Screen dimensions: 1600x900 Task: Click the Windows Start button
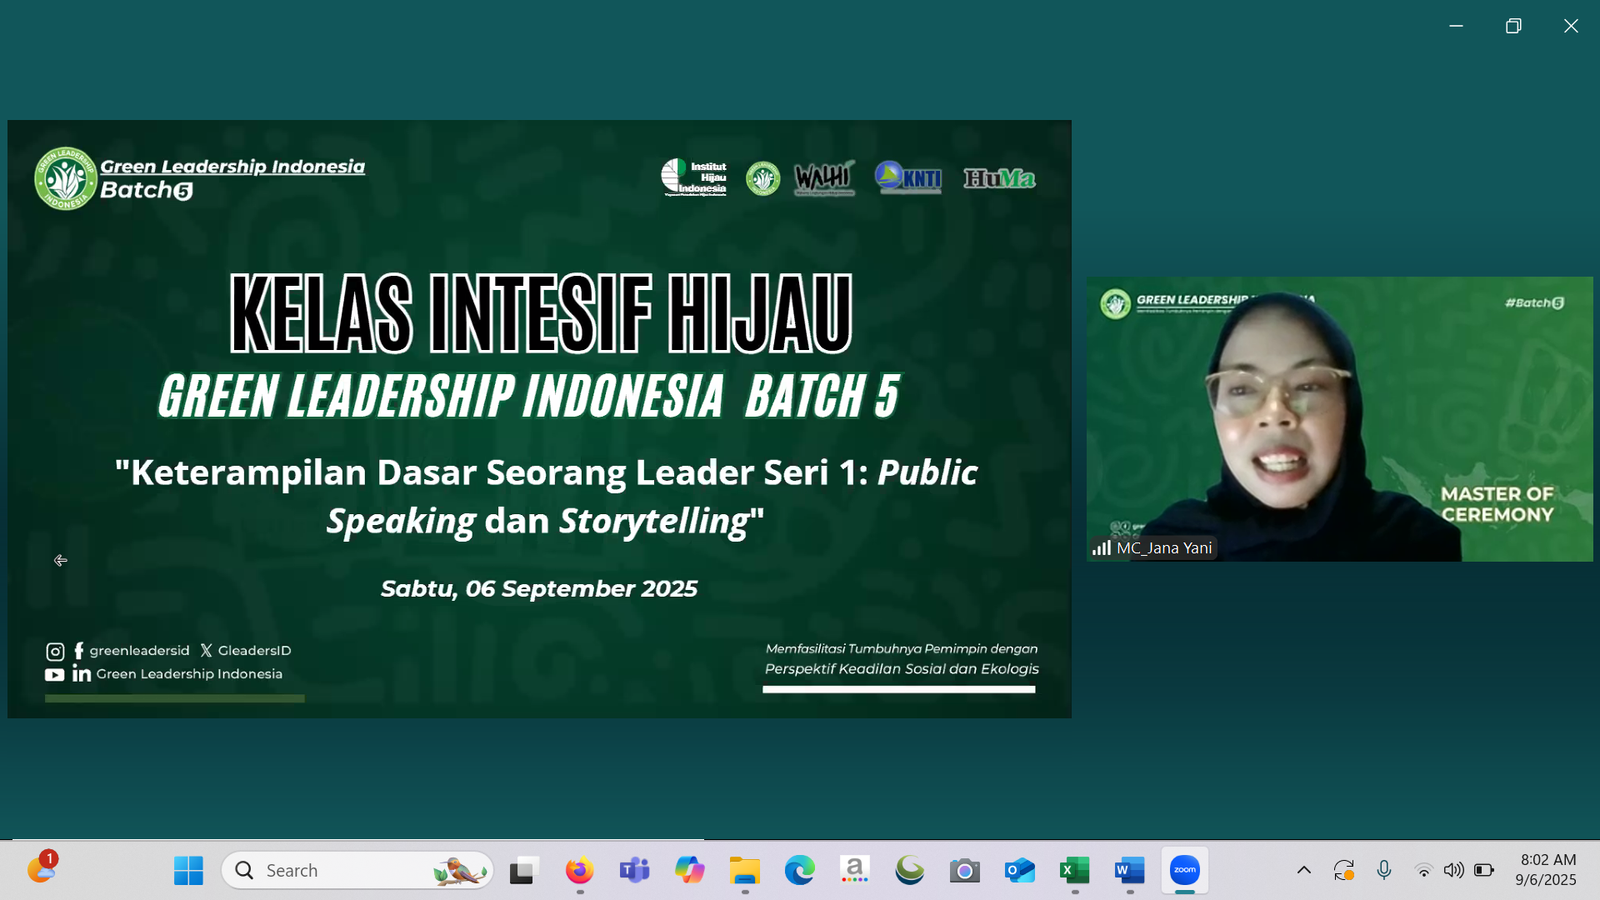coord(188,870)
